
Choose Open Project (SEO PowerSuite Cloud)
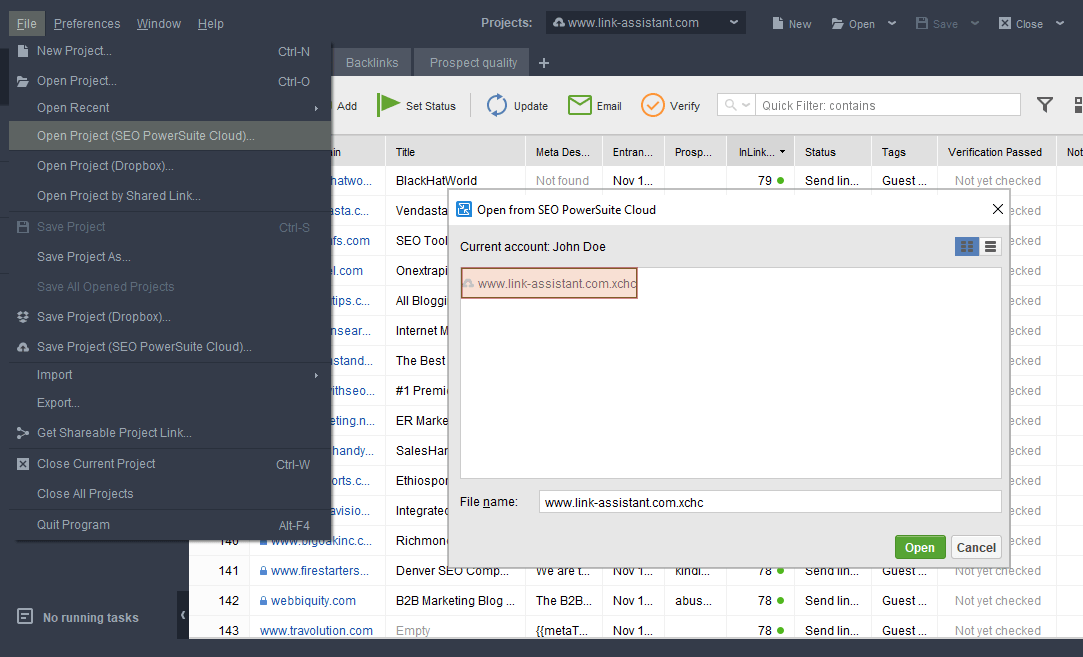(170, 135)
